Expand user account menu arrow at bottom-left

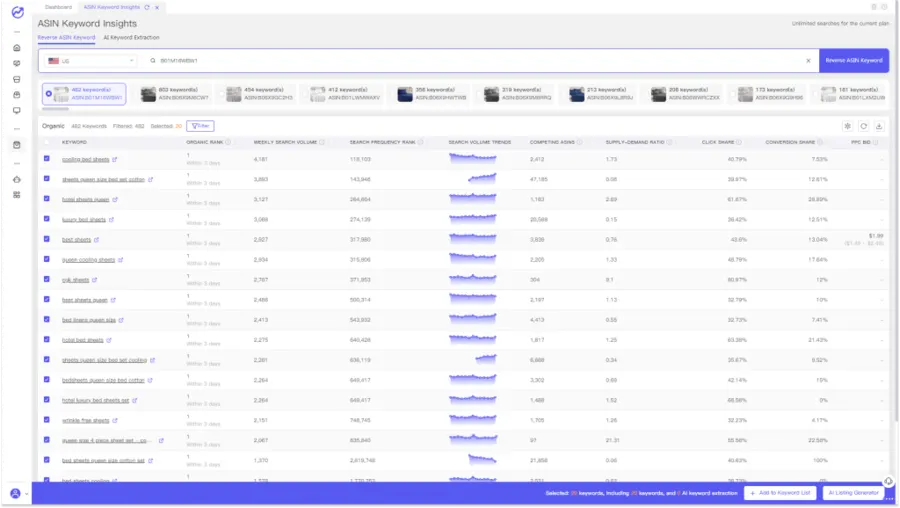26,494
